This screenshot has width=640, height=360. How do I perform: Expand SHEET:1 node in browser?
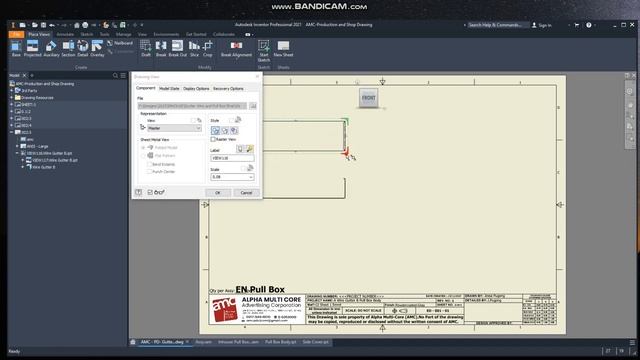11,104
